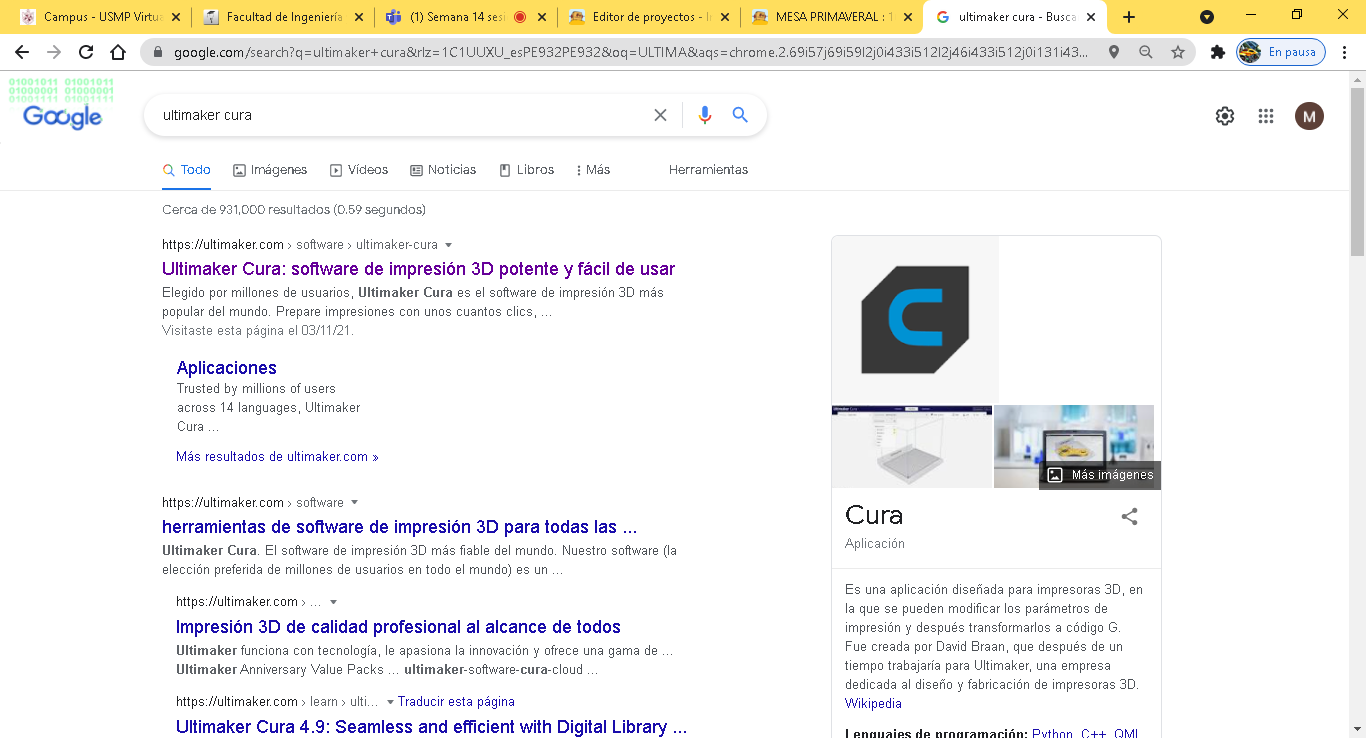This screenshot has width=1366, height=738.
Task: Open Google settings gear
Action: pos(1225,116)
